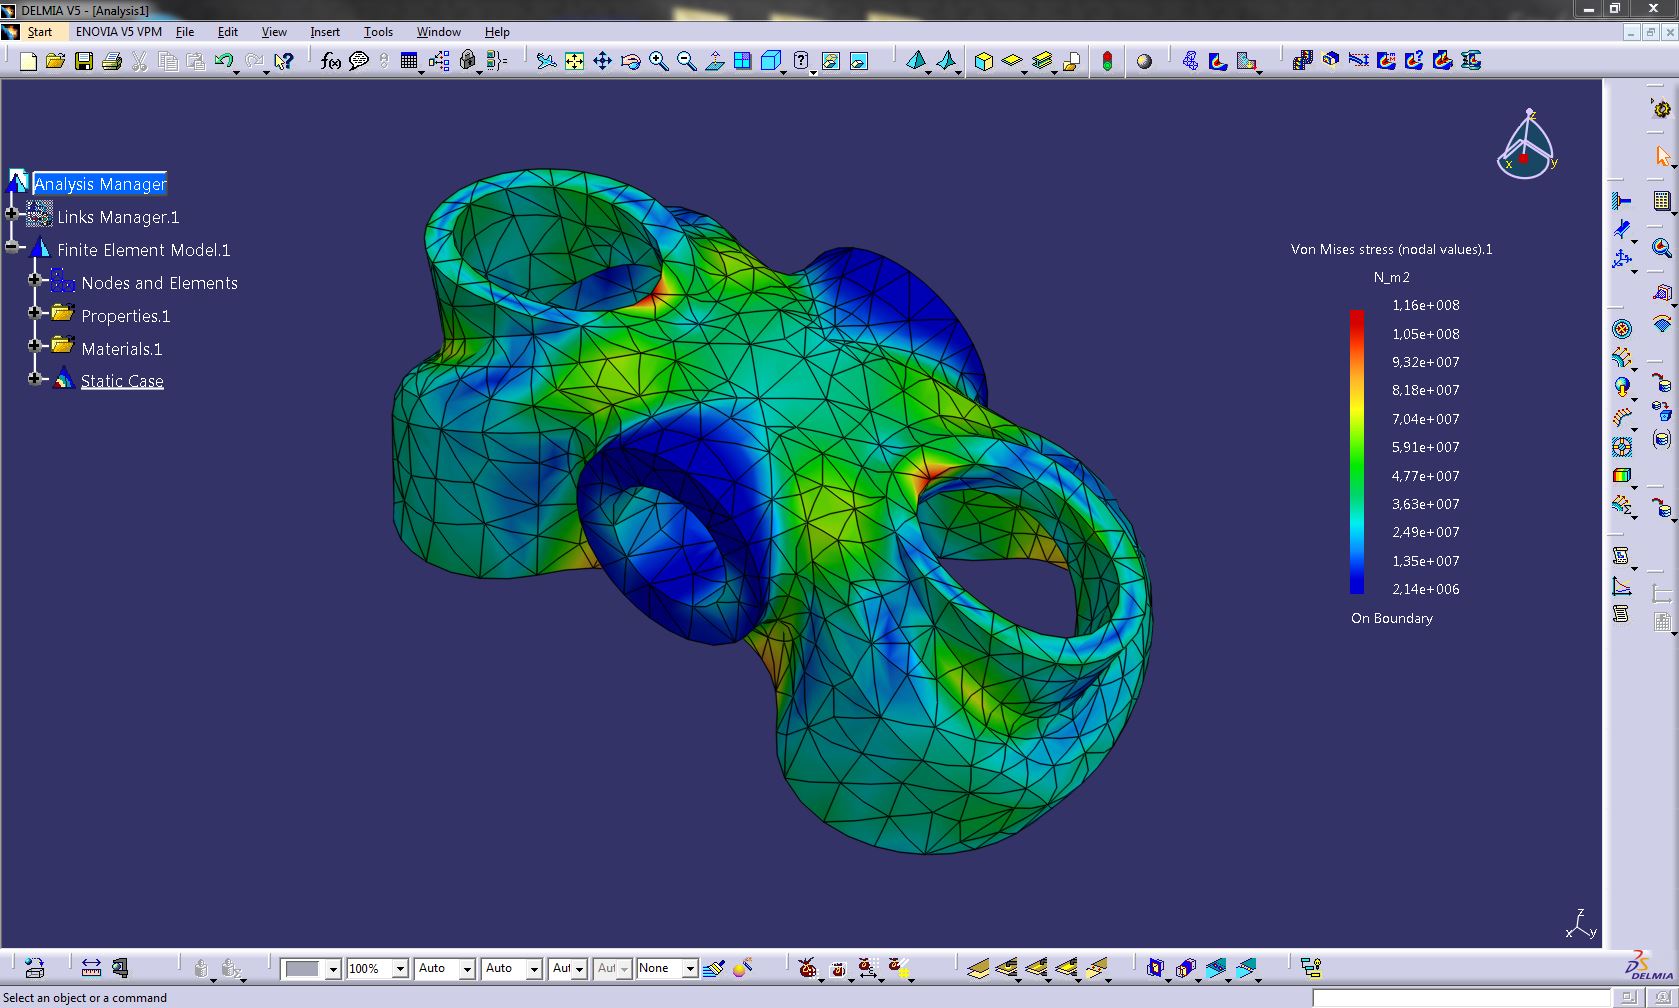Click the view compass at top right
1679x1008 pixels.
pyautogui.click(x=1526, y=146)
